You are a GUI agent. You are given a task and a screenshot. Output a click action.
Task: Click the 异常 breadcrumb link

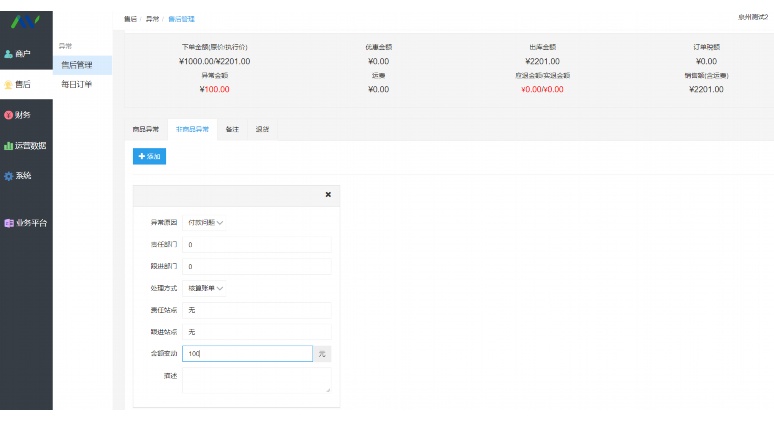pos(153,19)
